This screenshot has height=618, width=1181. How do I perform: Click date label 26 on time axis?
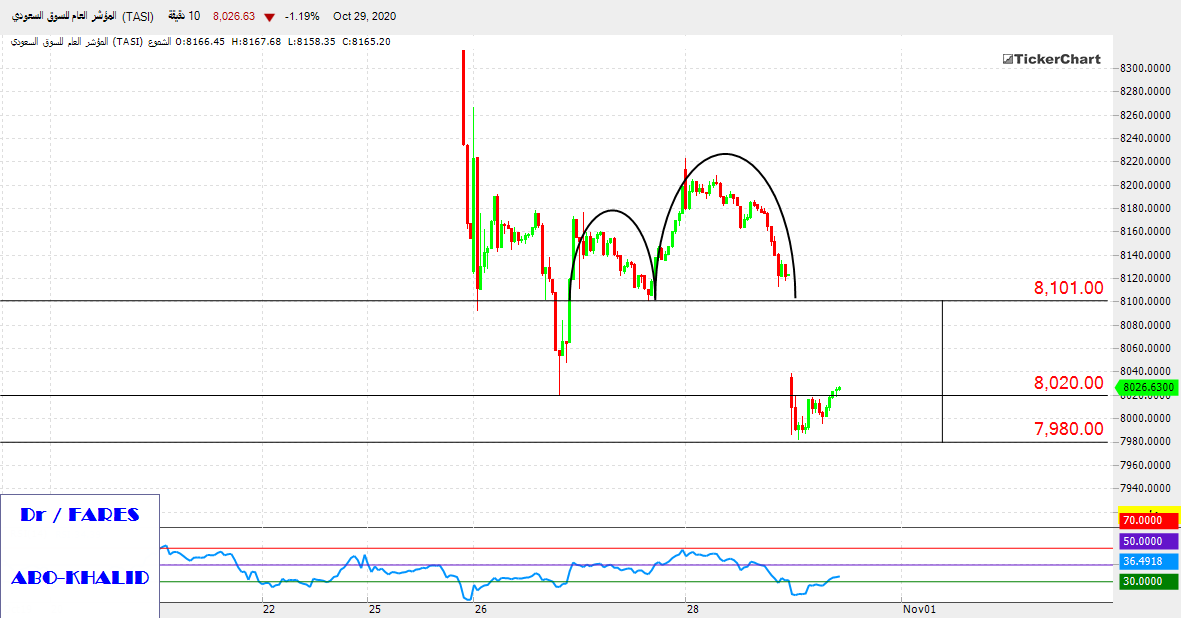[x=481, y=610]
